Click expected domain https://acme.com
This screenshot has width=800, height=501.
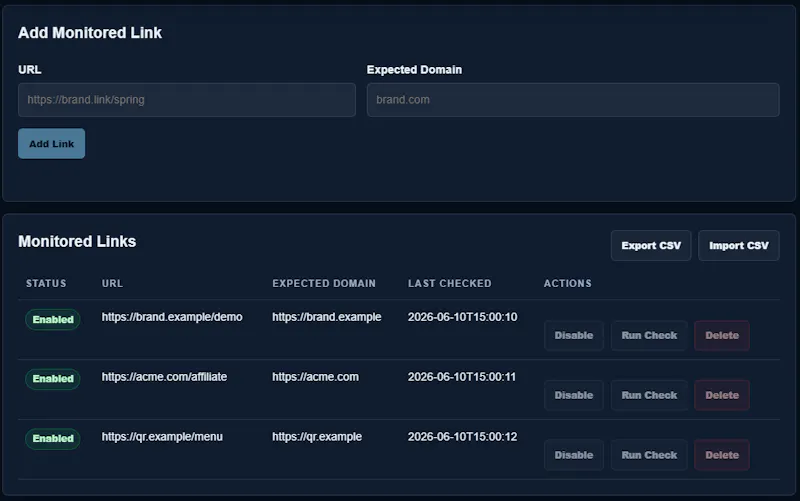click(315, 377)
